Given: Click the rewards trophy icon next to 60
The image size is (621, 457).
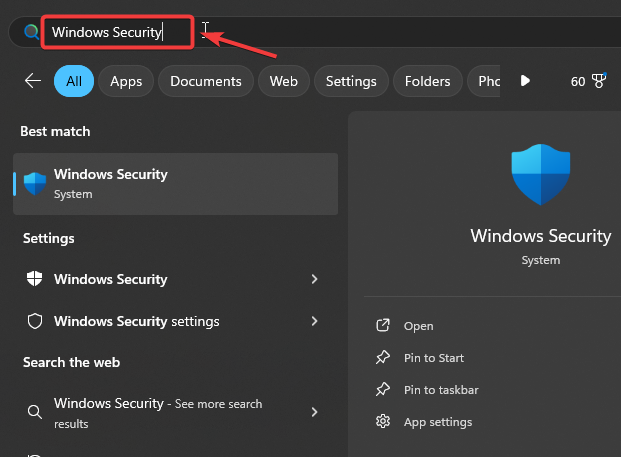Looking at the screenshot, I should click(599, 81).
